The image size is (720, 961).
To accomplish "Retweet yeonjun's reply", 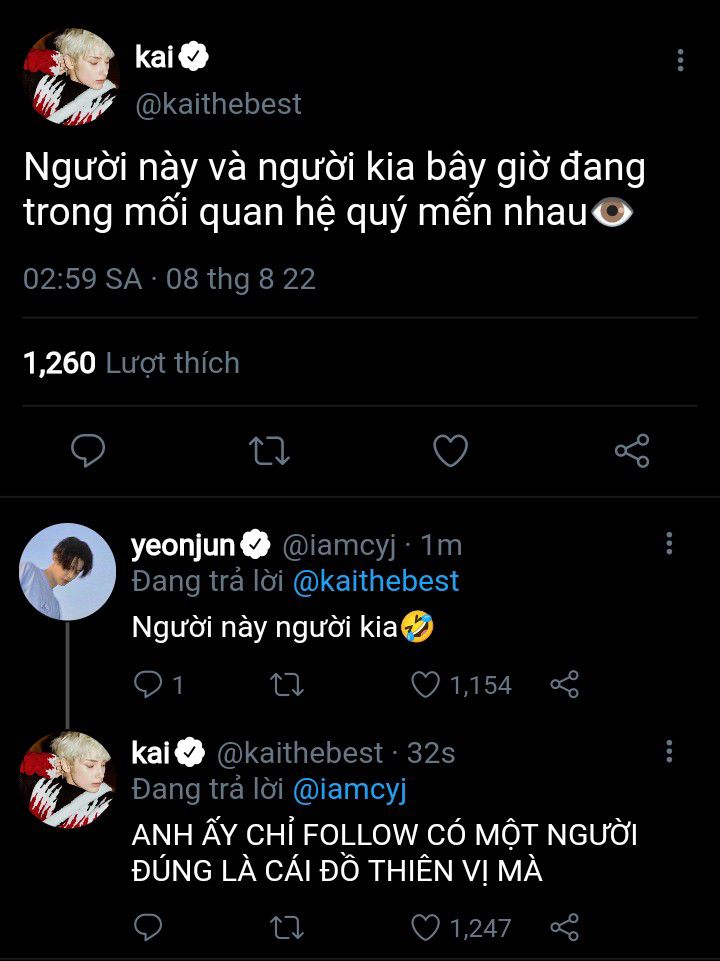I will click(x=288, y=685).
